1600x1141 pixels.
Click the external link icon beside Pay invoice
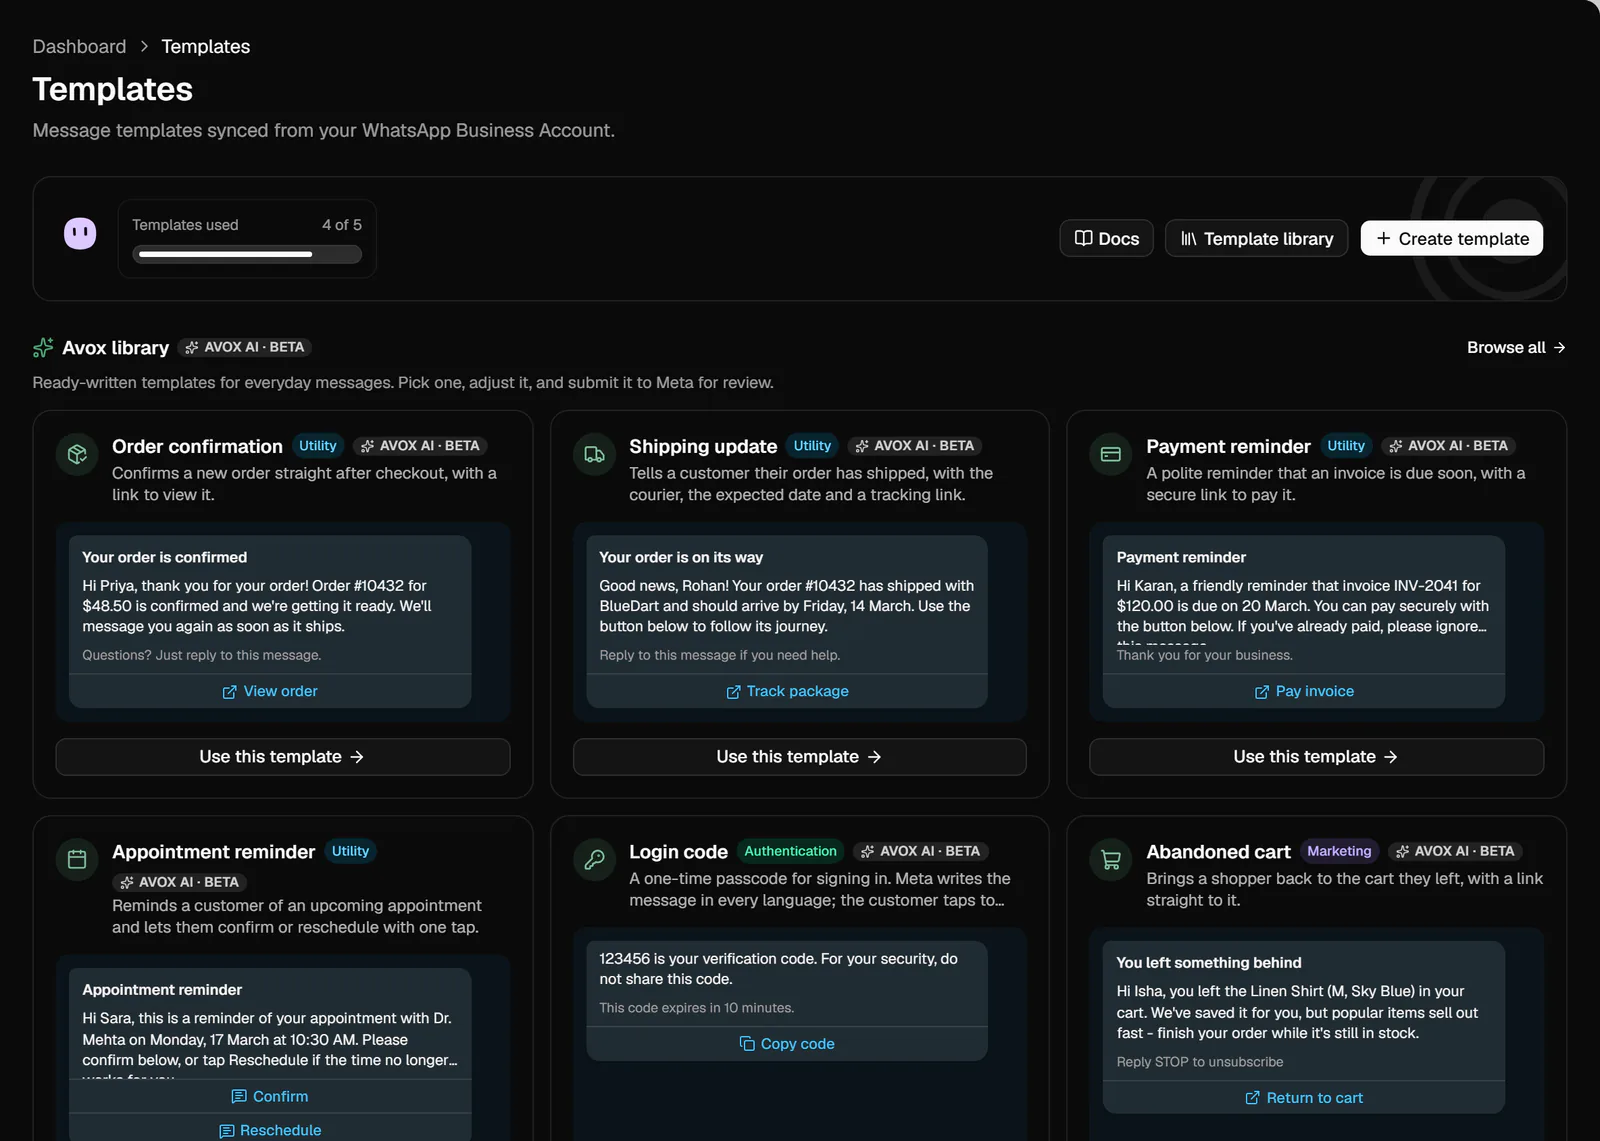(1262, 692)
